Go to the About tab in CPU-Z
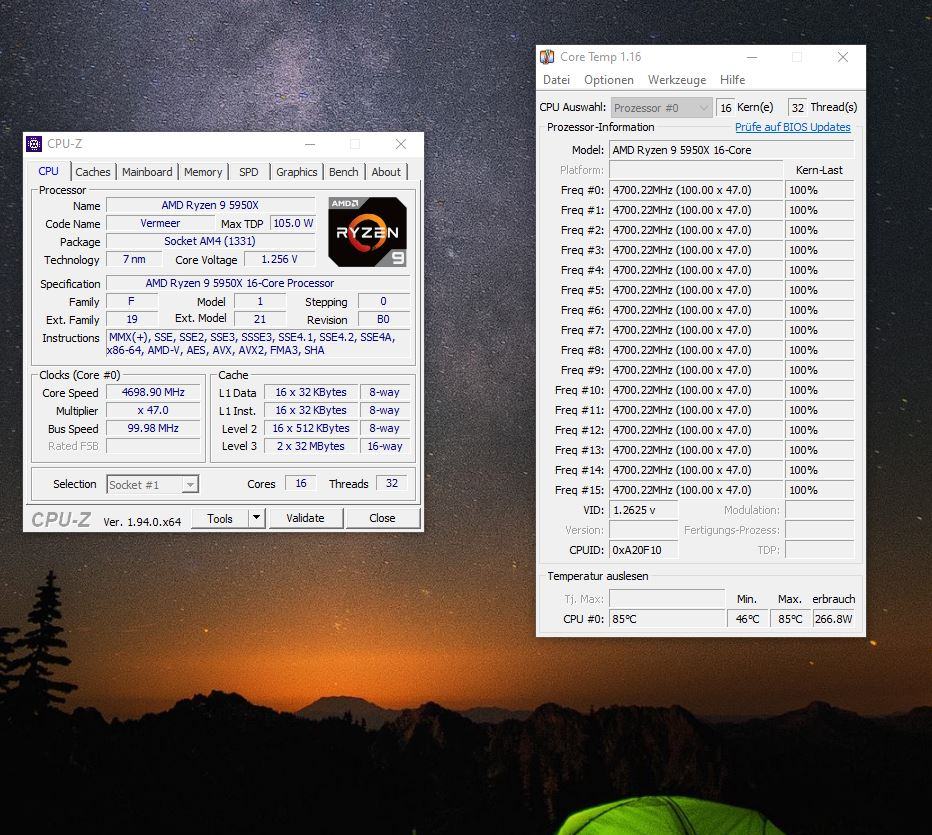The height and width of the screenshot is (835, 932). coord(386,172)
